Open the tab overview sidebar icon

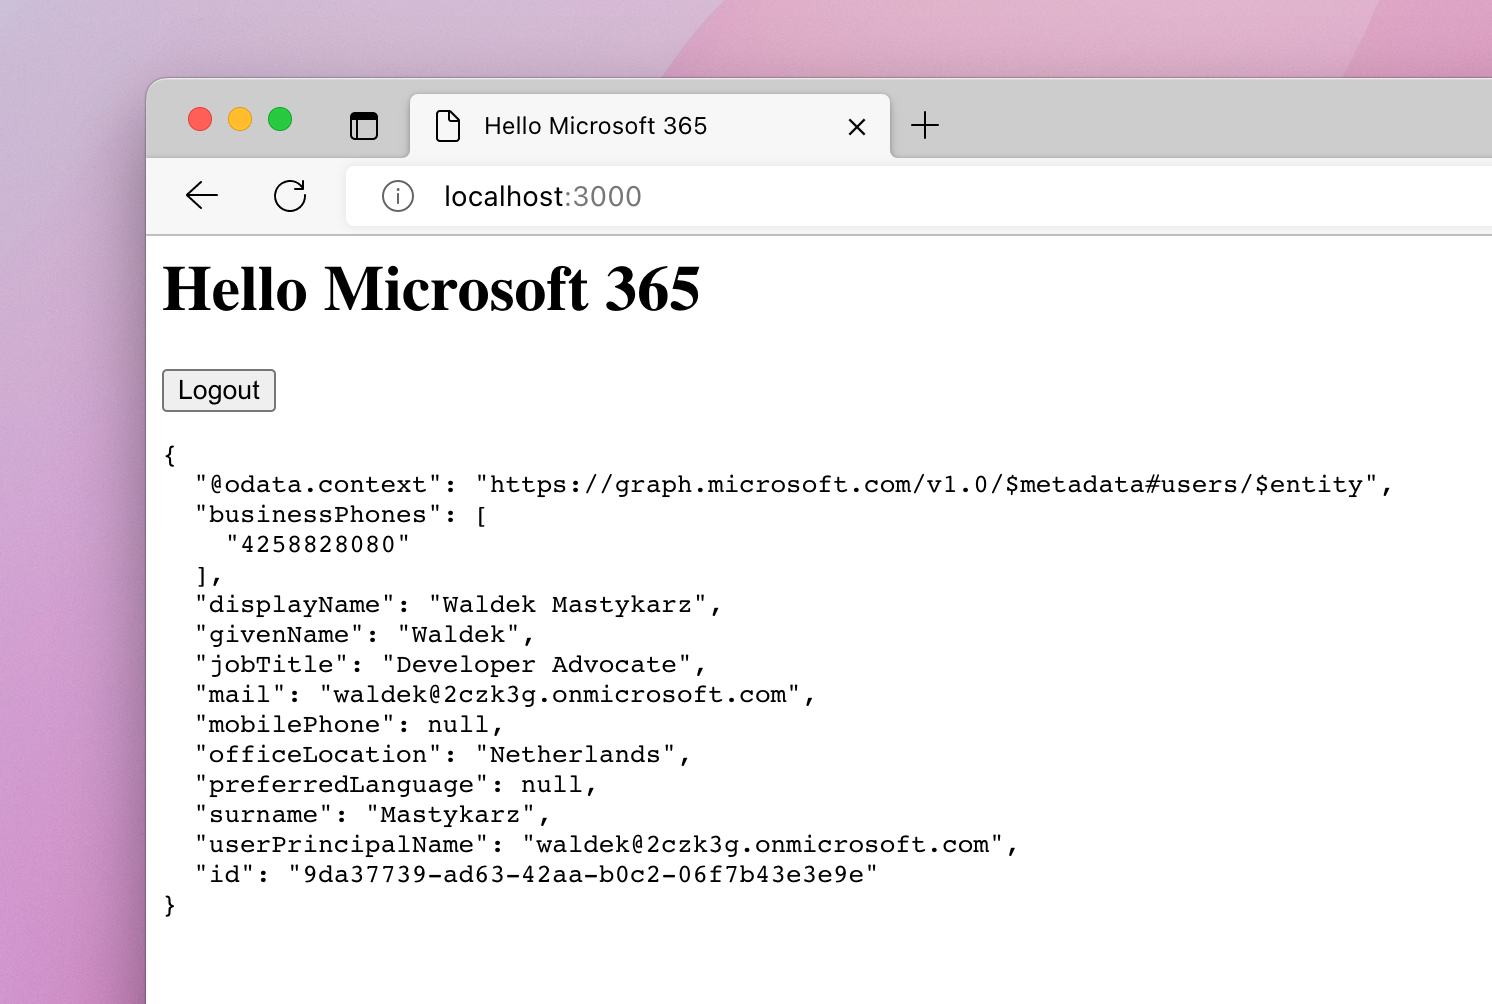pos(365,126)
